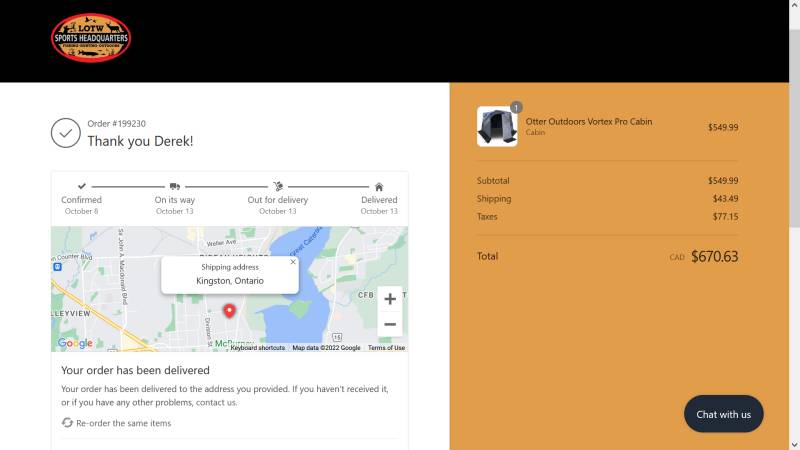Click the re-order refresh arrows icon
The image size is (800, 450).
pos(67,422)
